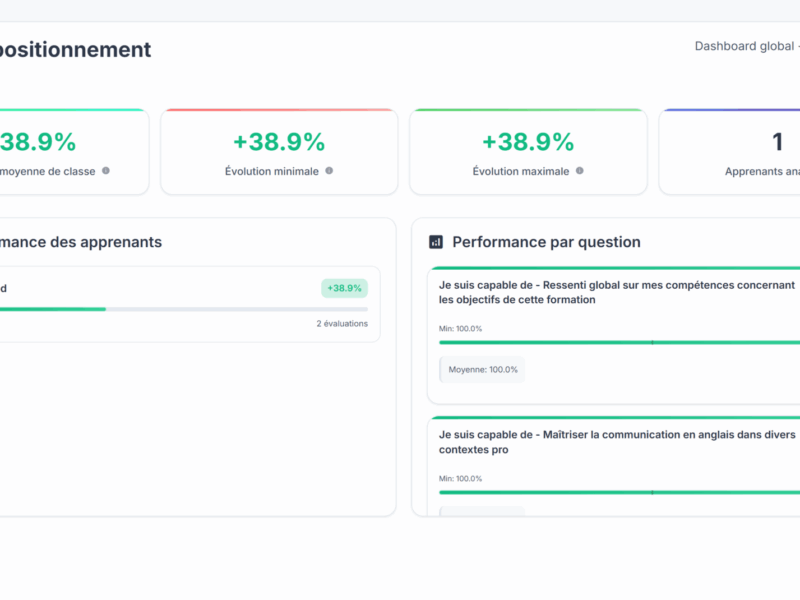Click the learner evolution progress bar
800x600 pixels.
point(180,309)
